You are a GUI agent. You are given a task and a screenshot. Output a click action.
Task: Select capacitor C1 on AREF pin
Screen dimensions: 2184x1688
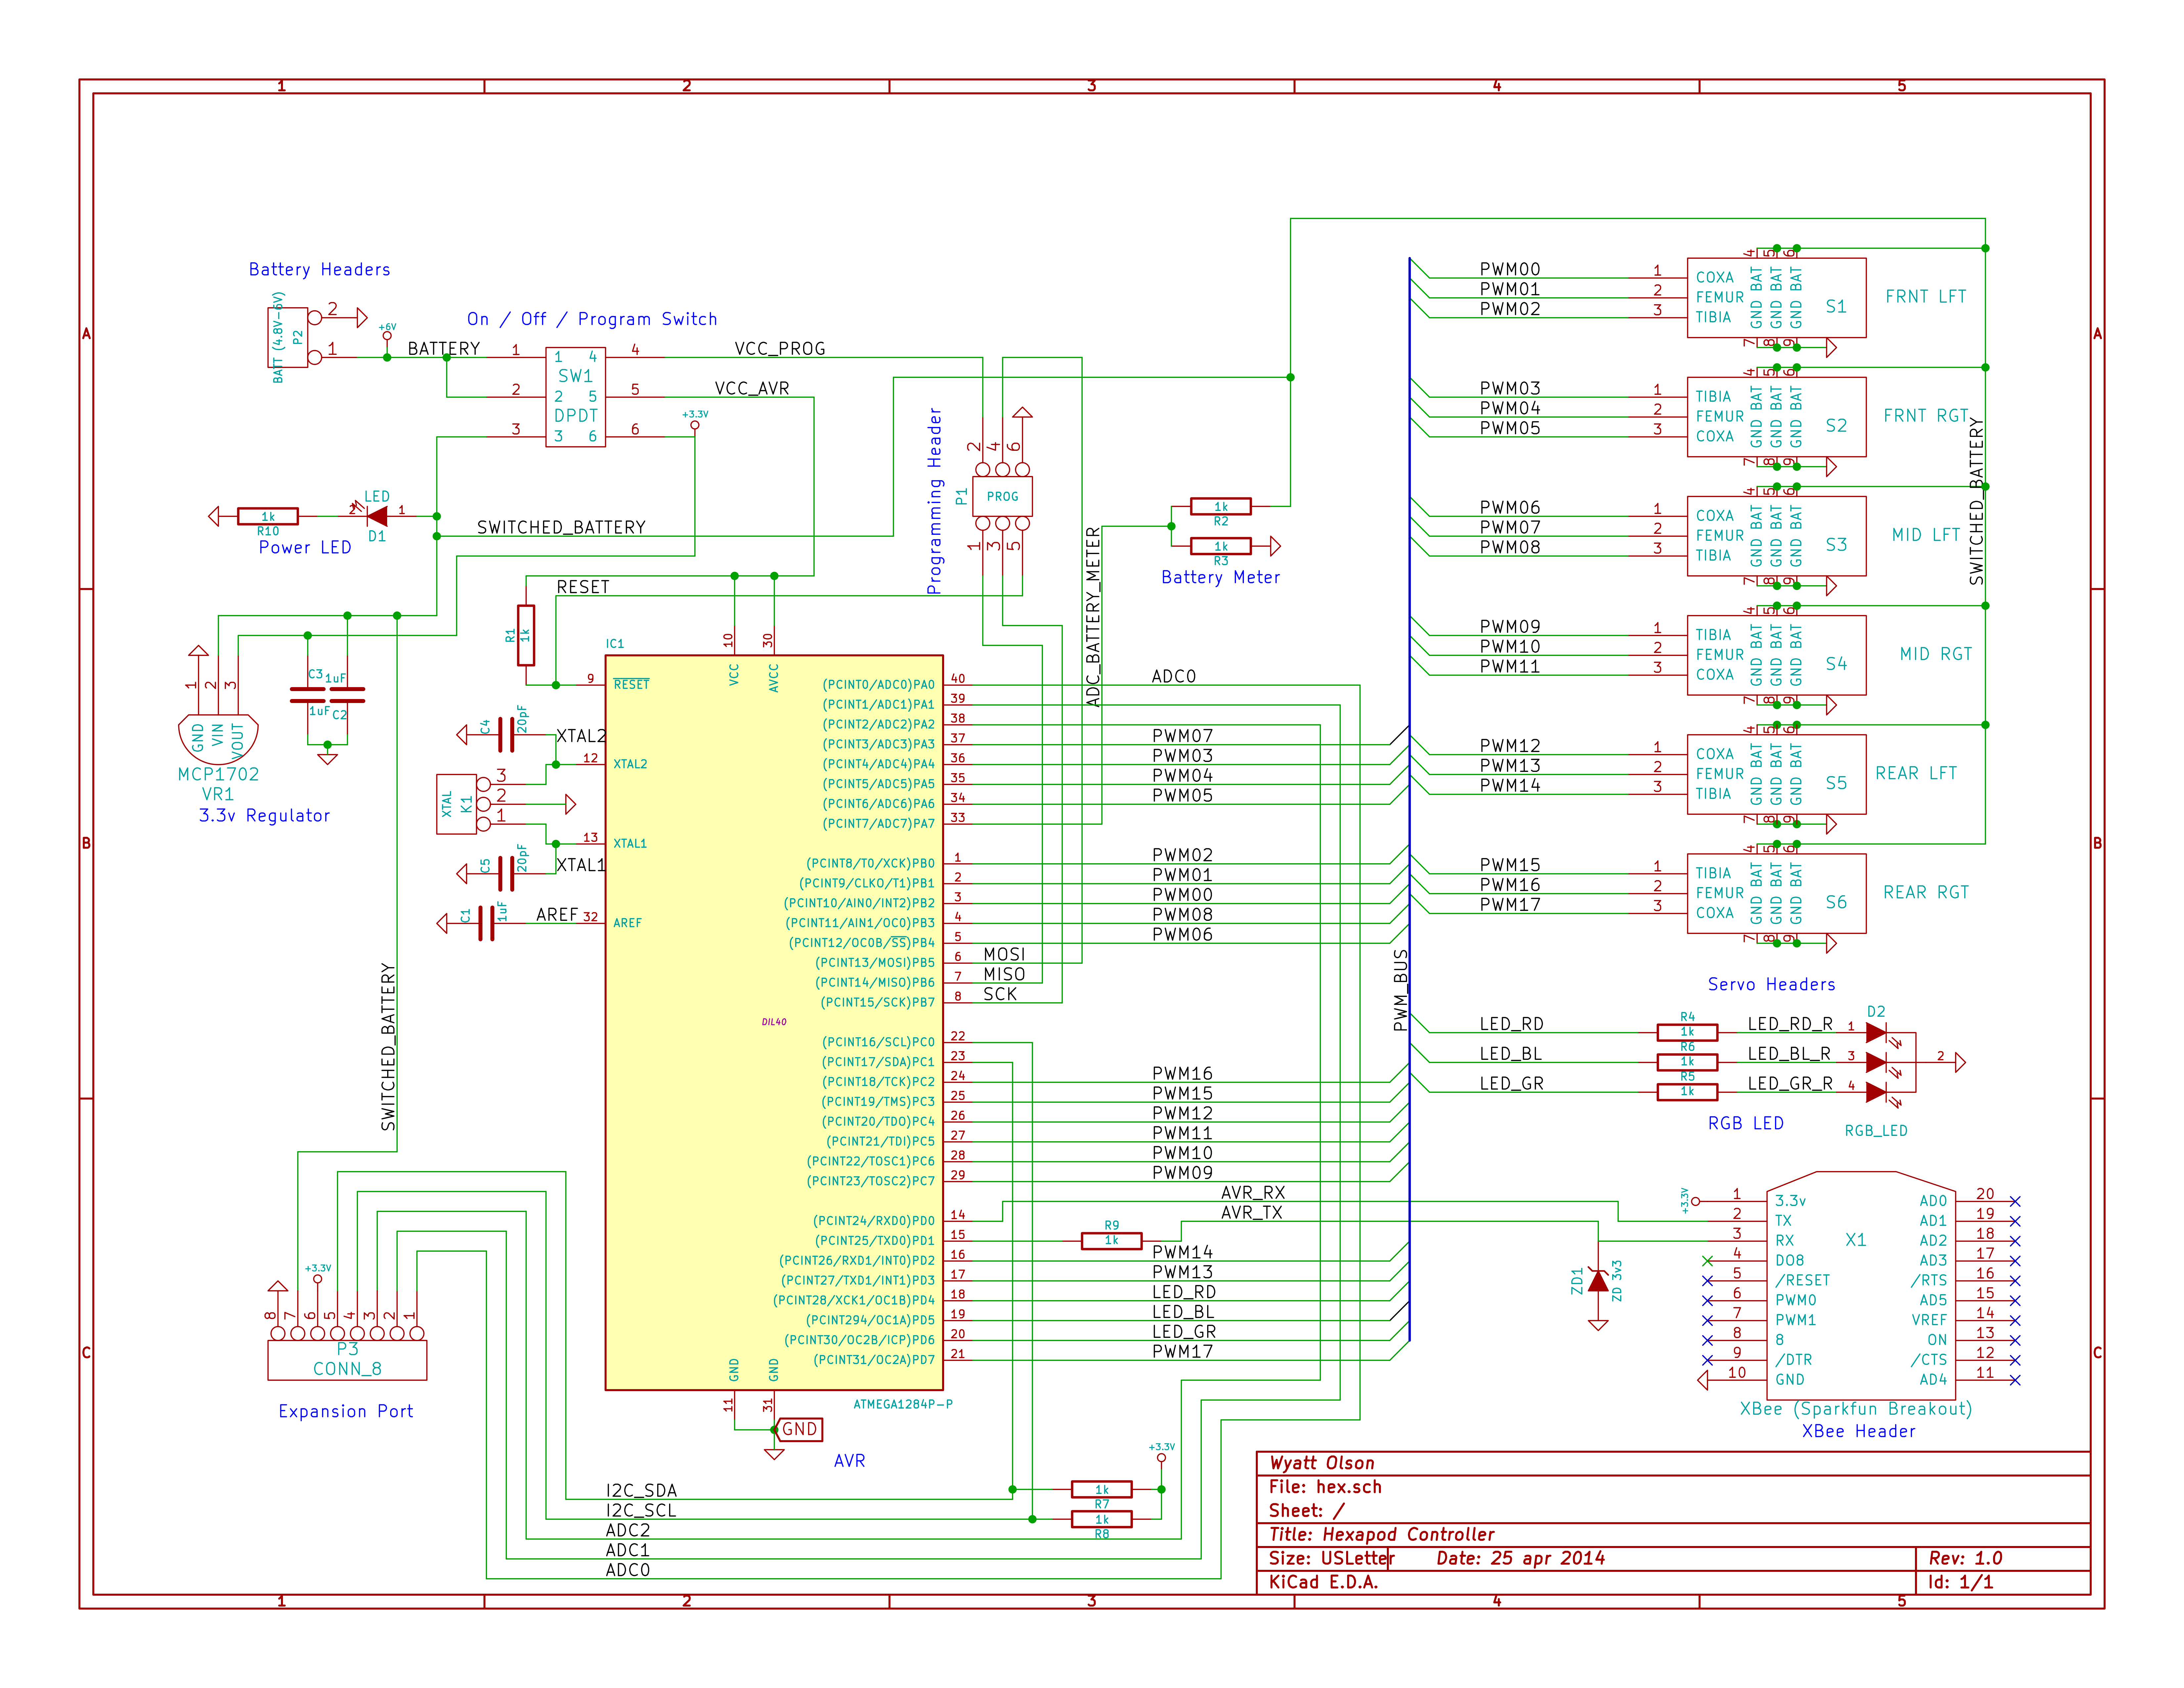pyautogui.click(x=486, y=923)
